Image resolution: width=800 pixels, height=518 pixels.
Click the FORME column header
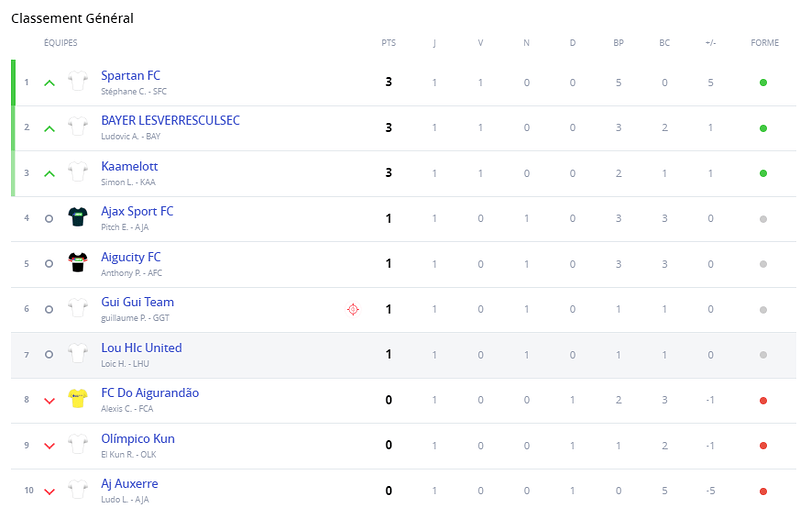coord(764,43)
